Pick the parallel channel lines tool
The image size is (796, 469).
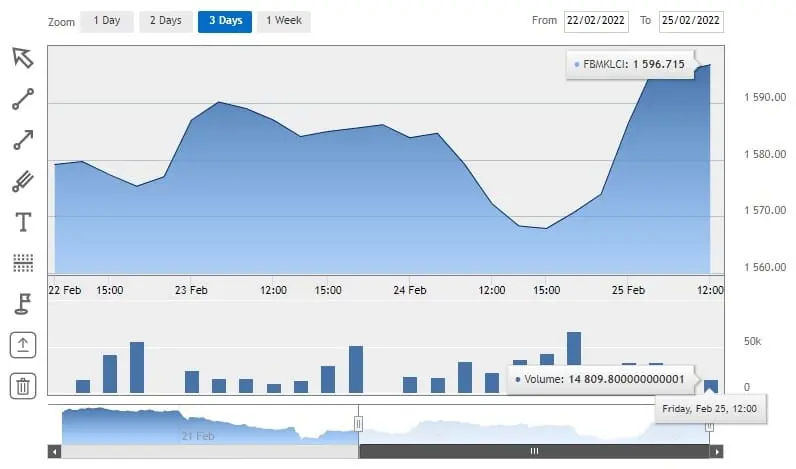click(x=23, y=181)
